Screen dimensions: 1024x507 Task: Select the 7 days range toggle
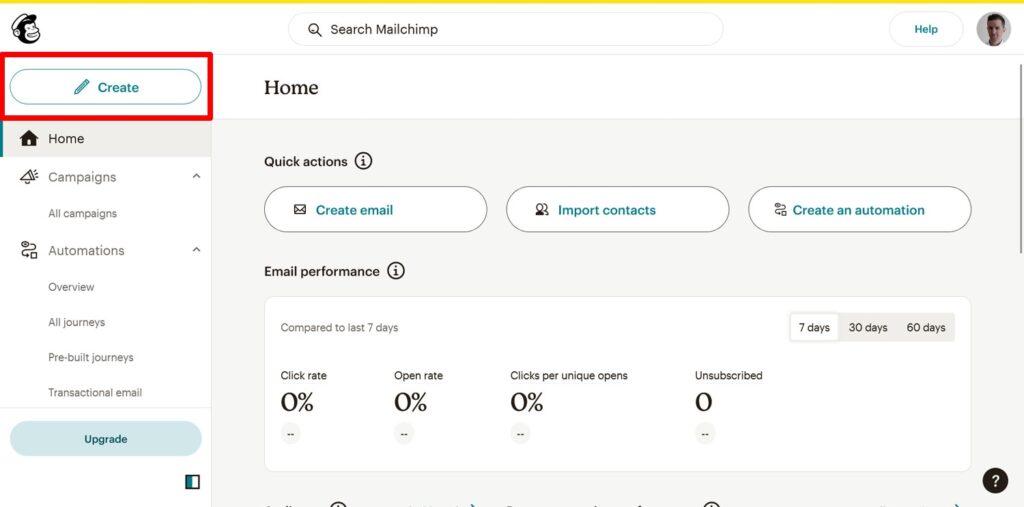point(814,328)
